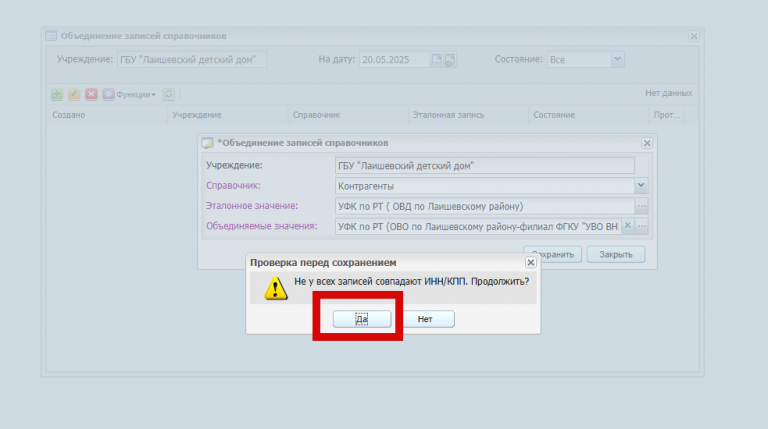The image size is (768, 429).
Task: Click the Учреждение field in the edit form
Action: [x=485, y=166]
